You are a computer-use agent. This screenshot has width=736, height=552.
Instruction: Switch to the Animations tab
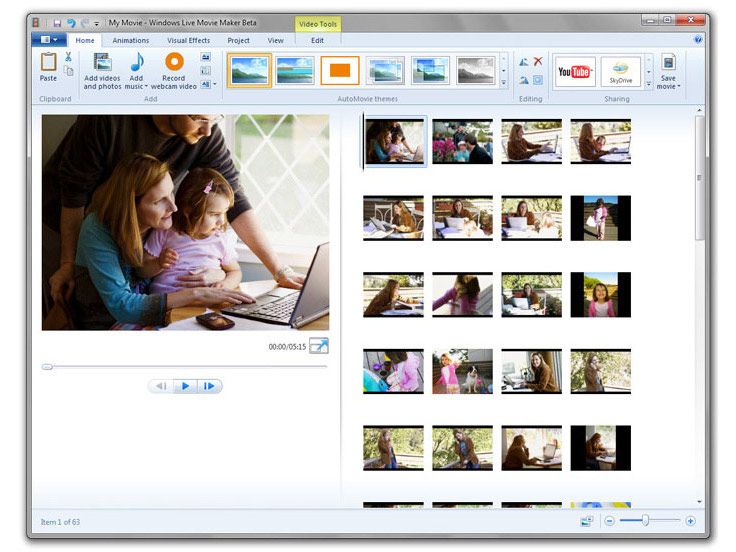[130, 40]
